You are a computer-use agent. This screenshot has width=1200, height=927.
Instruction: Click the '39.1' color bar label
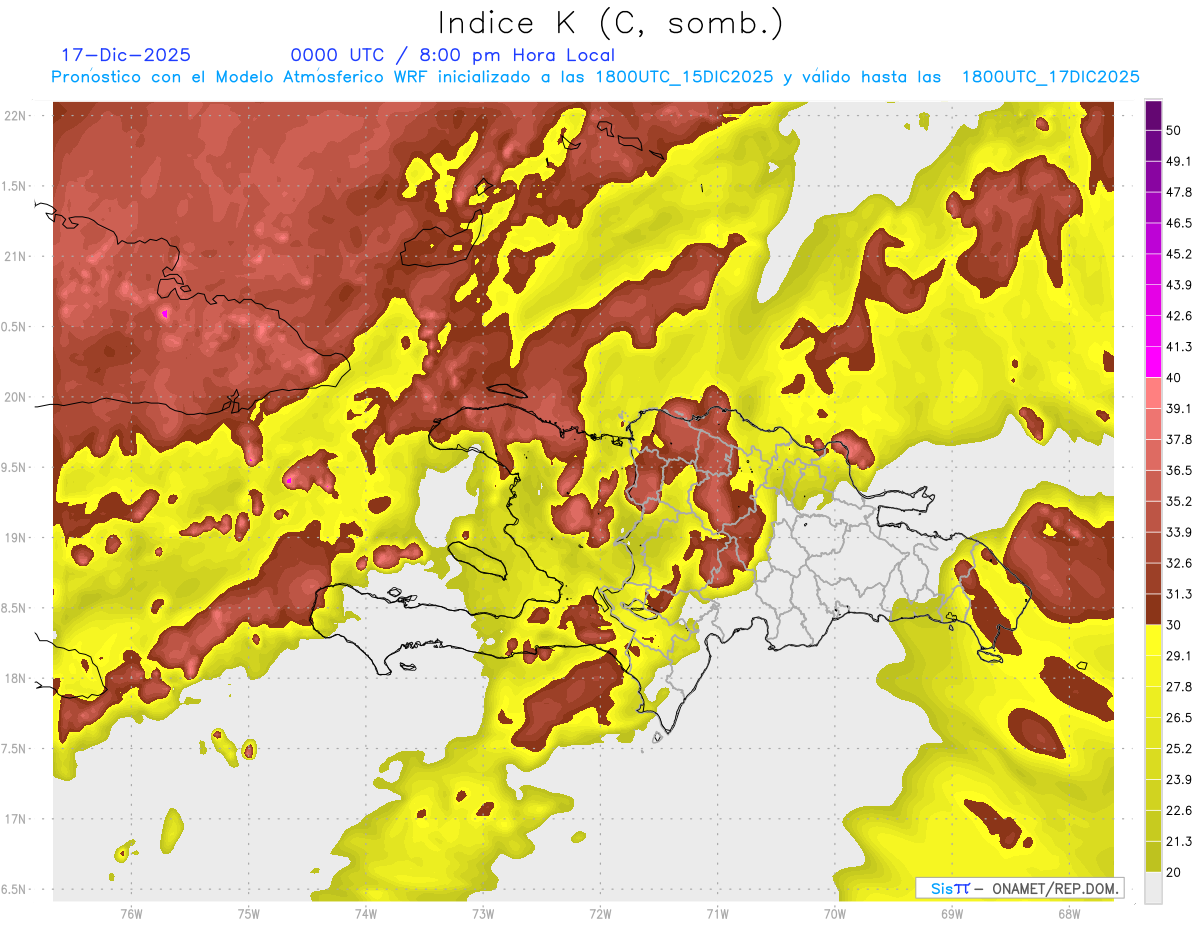pyautogui.click(x=1179, y=408)
